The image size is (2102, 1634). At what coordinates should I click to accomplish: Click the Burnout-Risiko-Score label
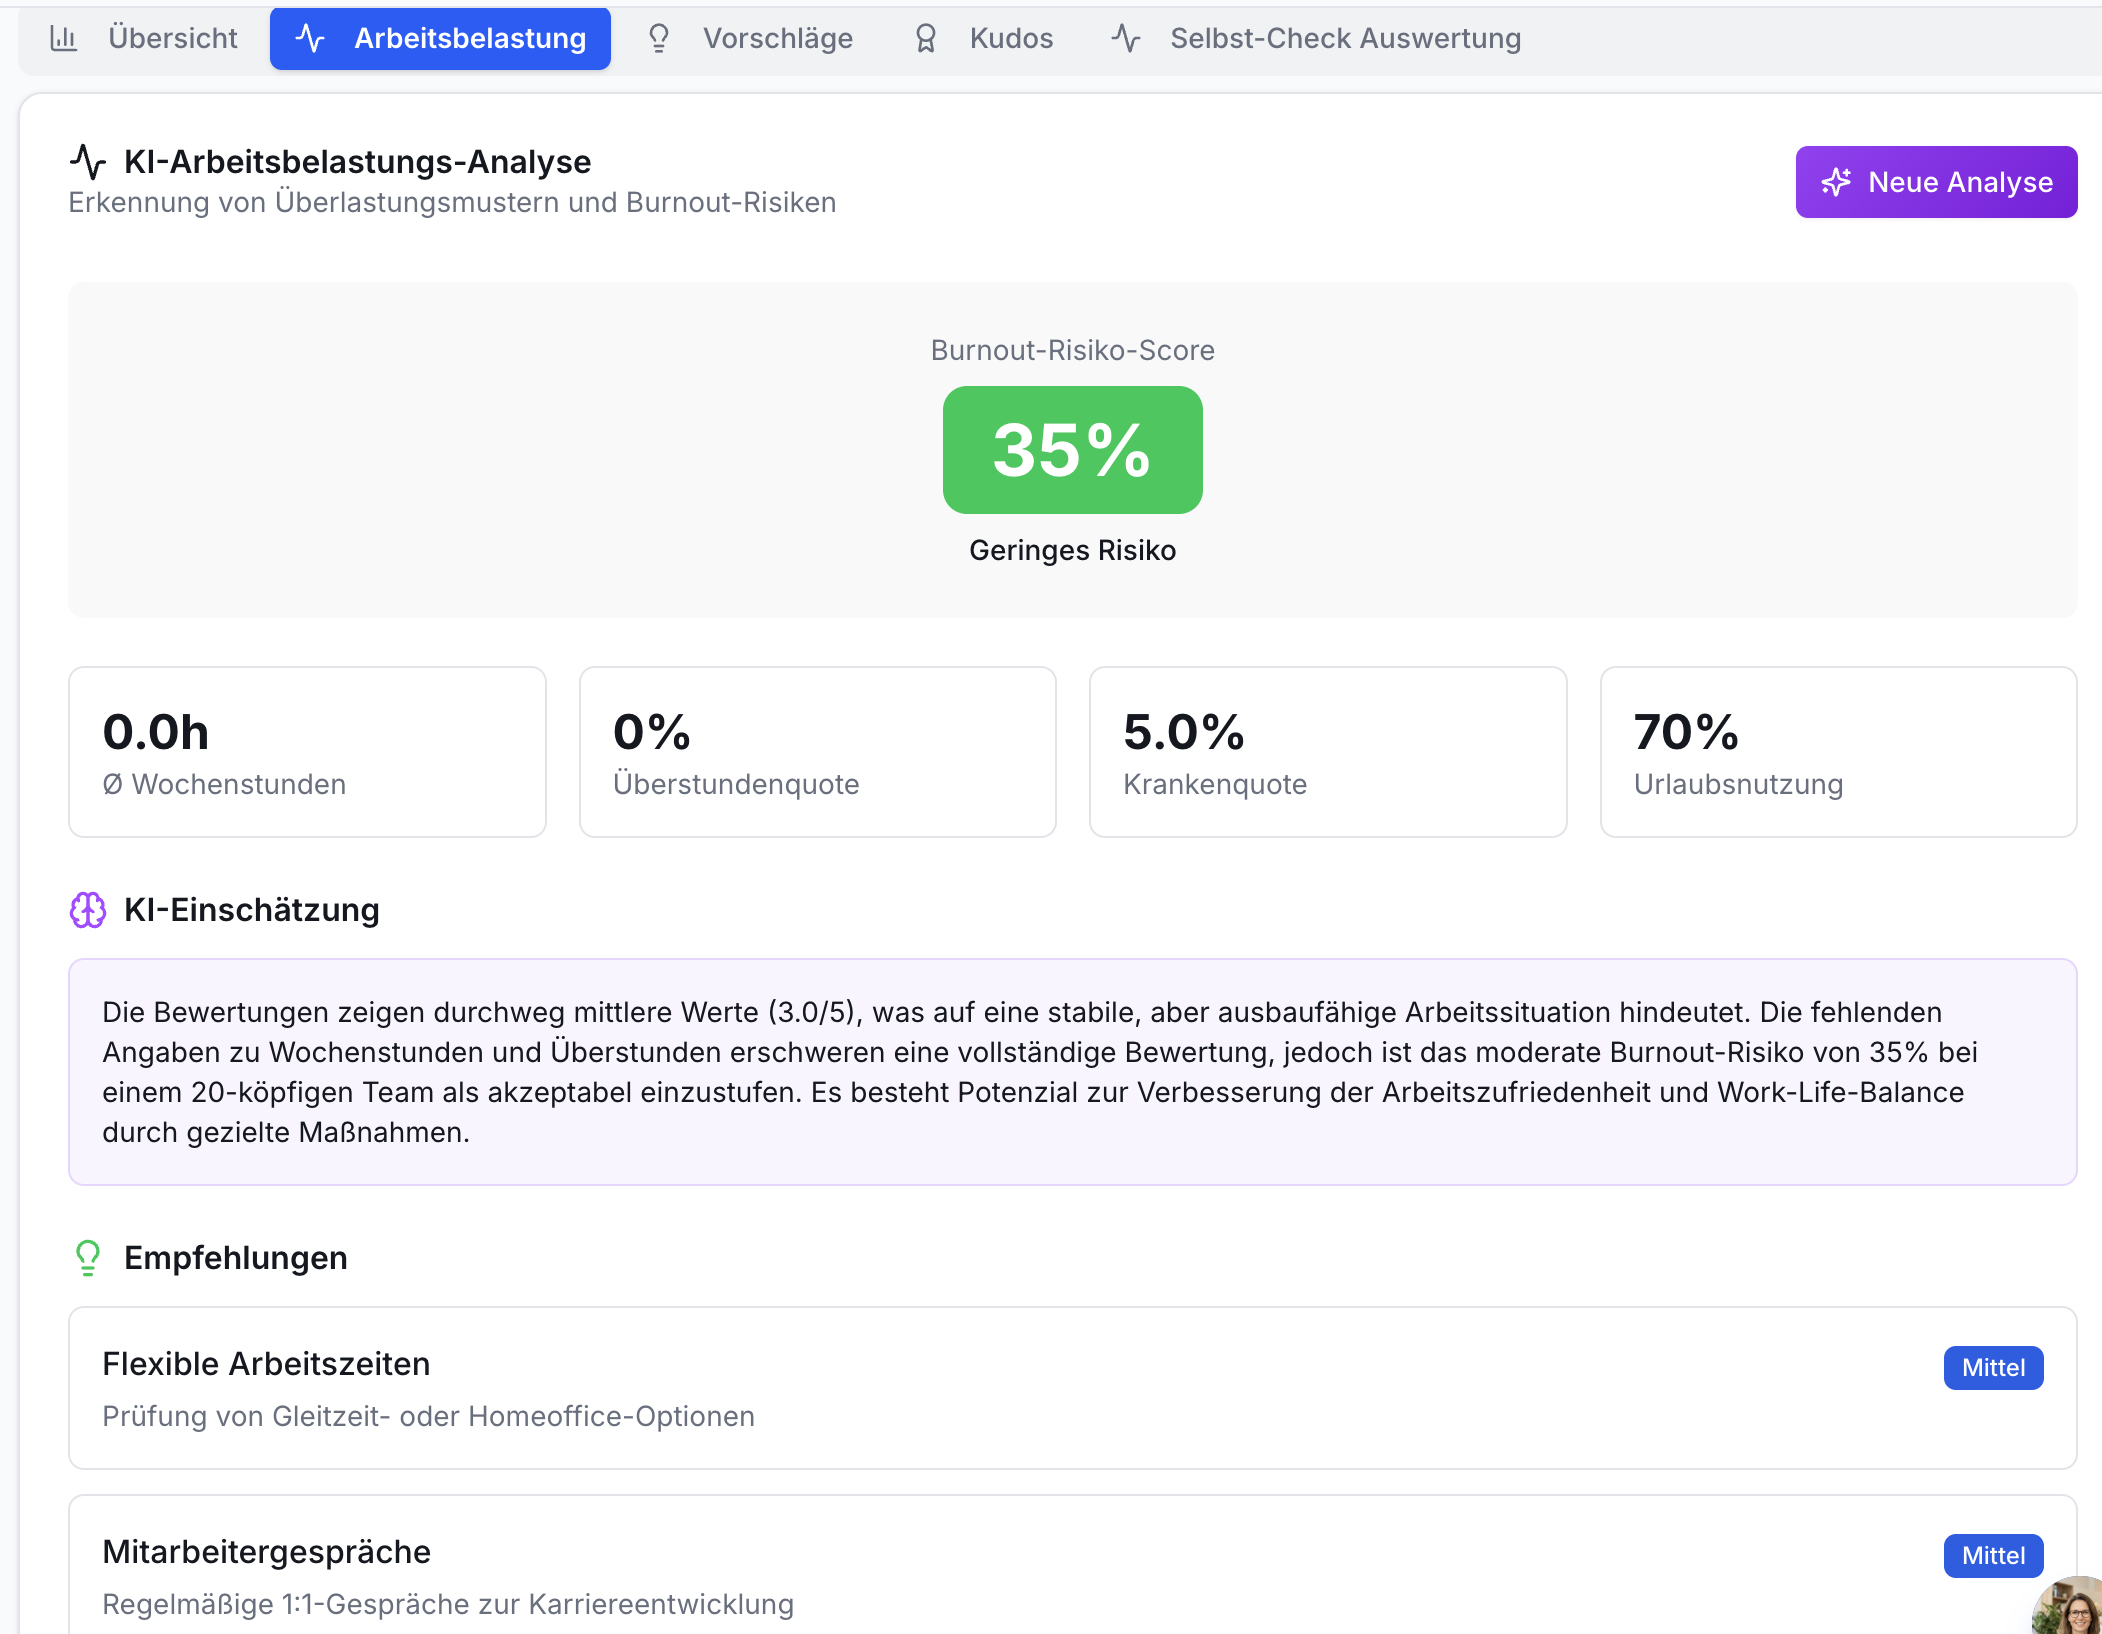click(1073, 350)
